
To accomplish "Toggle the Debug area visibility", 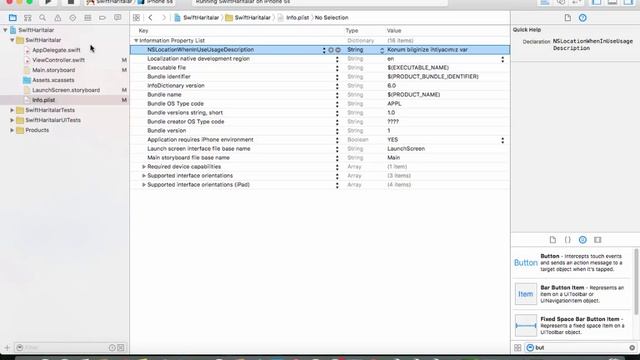I will pos(612,2).
